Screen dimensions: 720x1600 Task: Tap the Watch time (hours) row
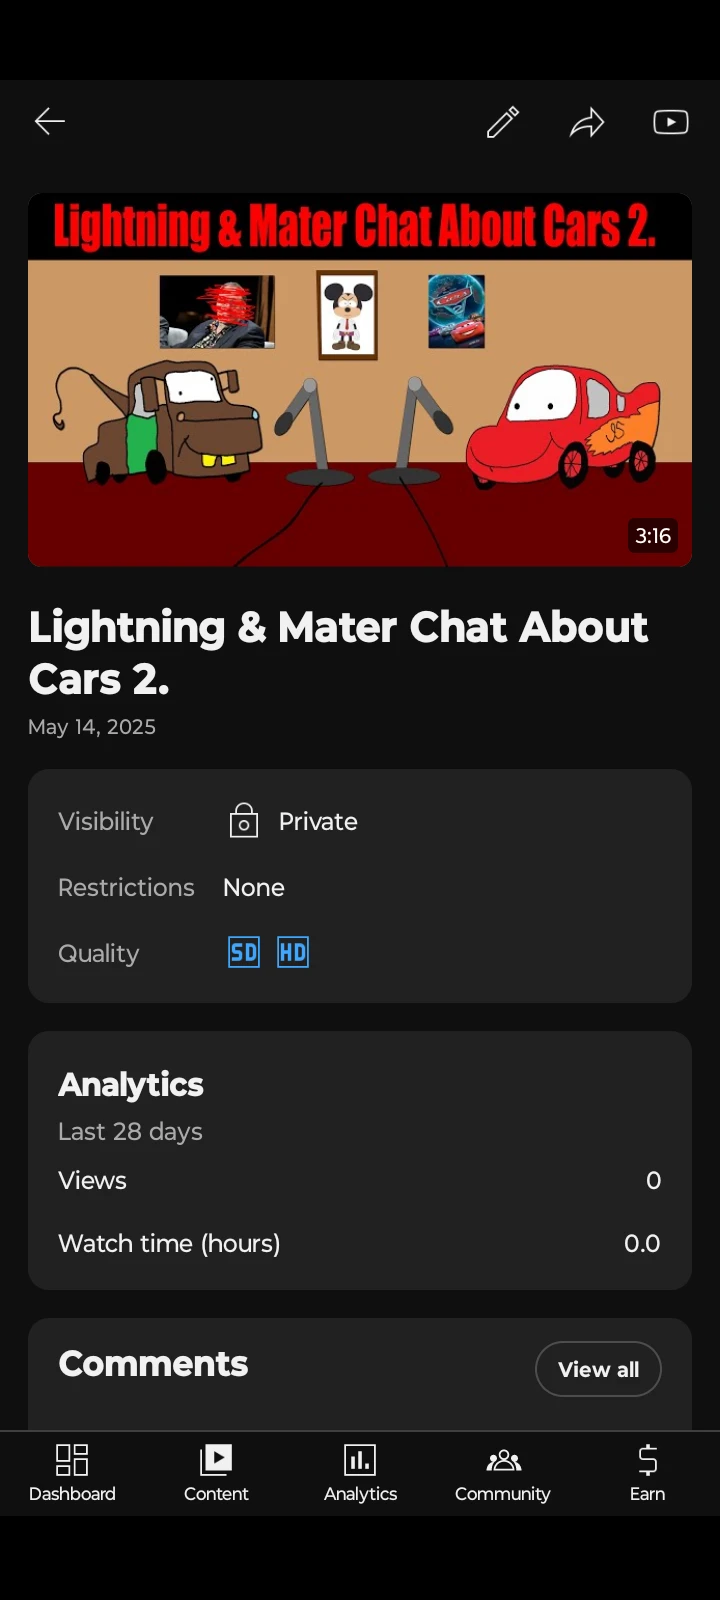pyautogui.click(x=360, y=1243)
